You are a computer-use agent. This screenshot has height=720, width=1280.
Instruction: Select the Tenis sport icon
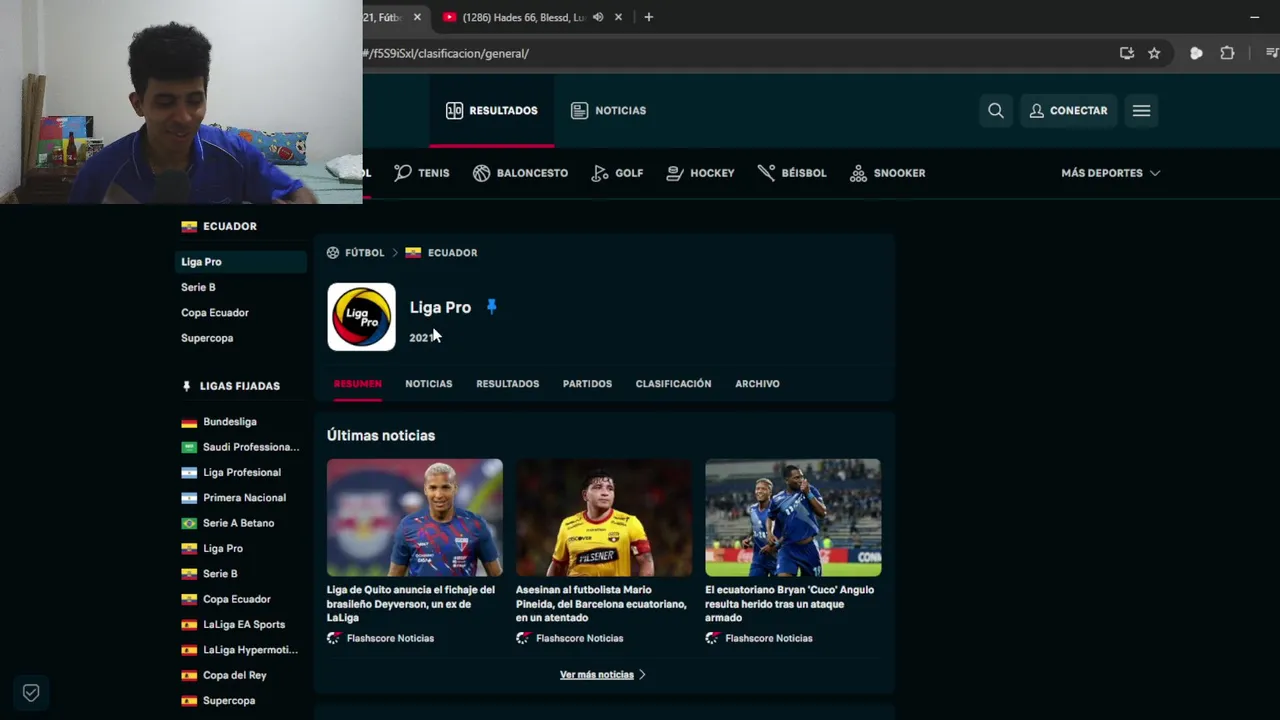click(x=421, y=173)
